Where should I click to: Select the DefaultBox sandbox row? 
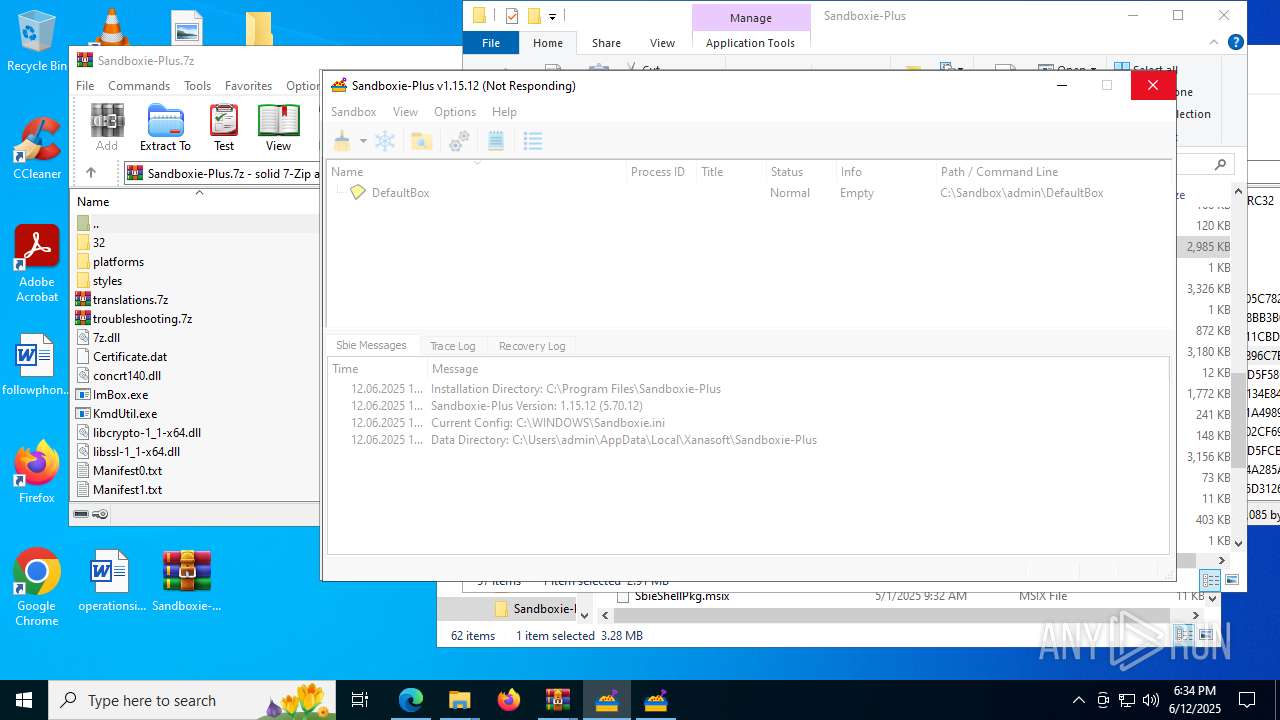pos(750,193)
